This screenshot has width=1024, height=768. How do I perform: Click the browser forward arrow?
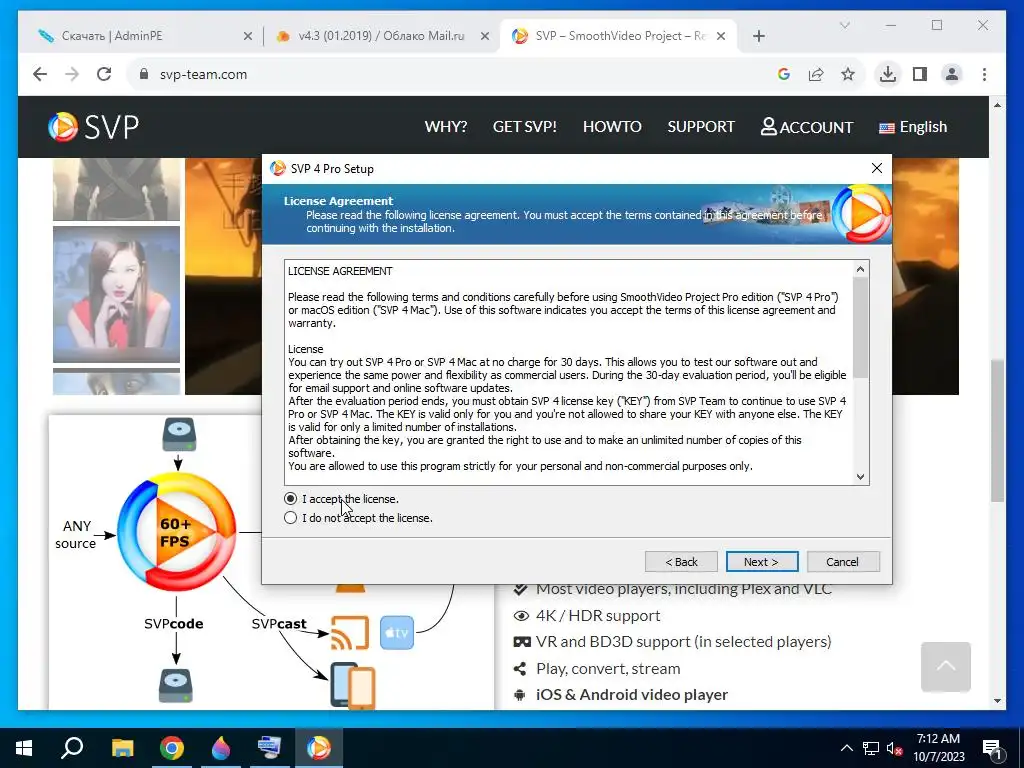(72, 74)
